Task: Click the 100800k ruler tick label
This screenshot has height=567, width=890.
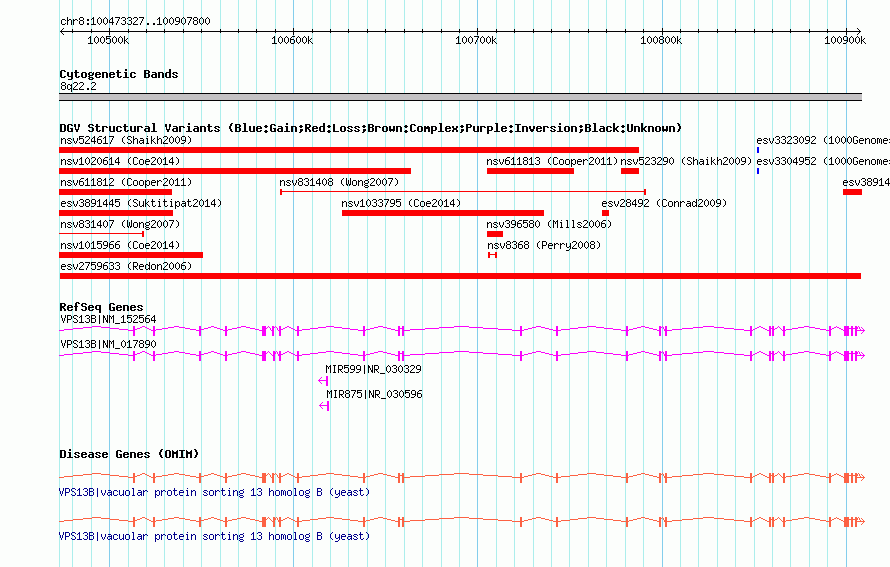Action: 661,40
